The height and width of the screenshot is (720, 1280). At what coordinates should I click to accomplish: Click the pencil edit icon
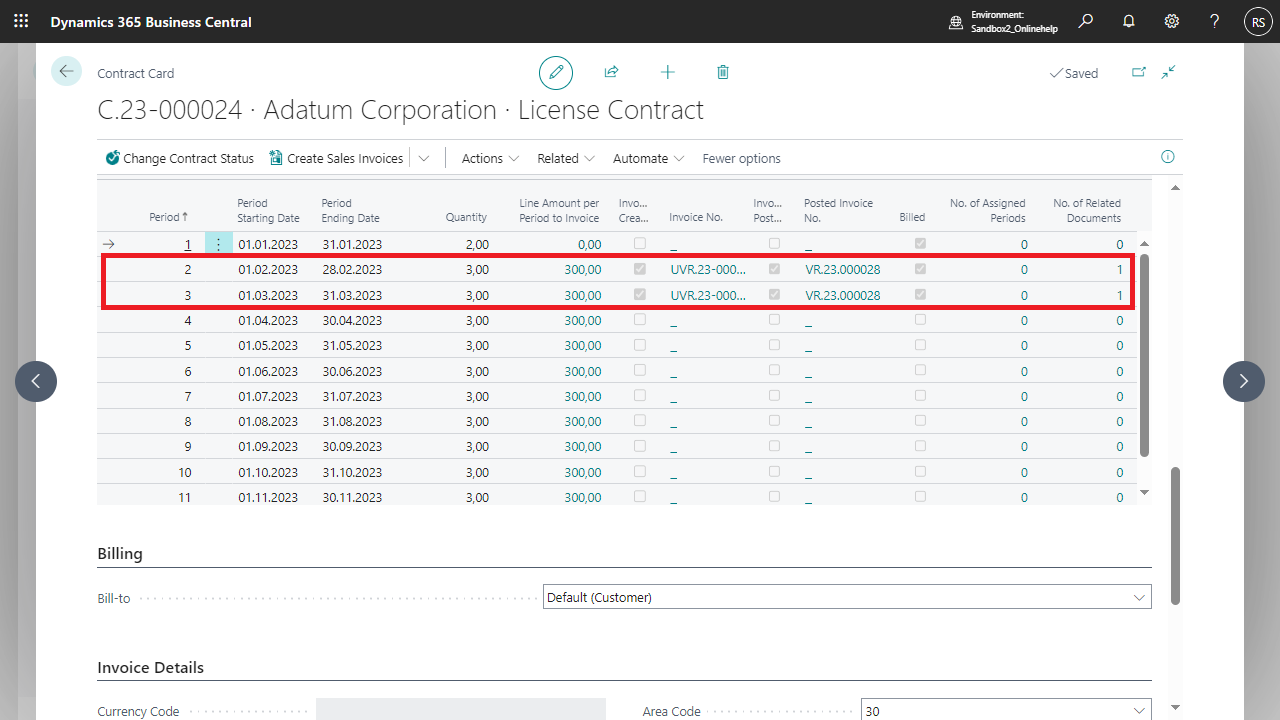[x=556, y=73]
